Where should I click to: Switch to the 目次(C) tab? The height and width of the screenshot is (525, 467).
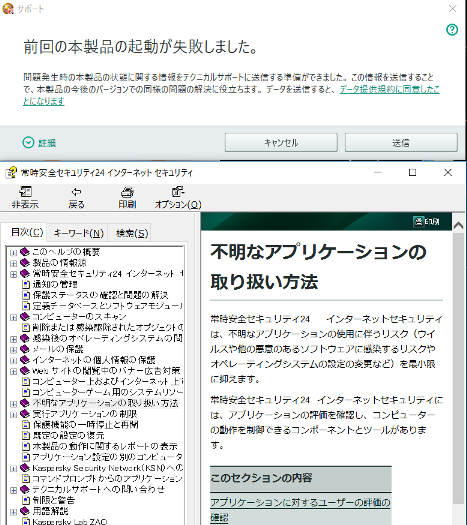point(26,232)
